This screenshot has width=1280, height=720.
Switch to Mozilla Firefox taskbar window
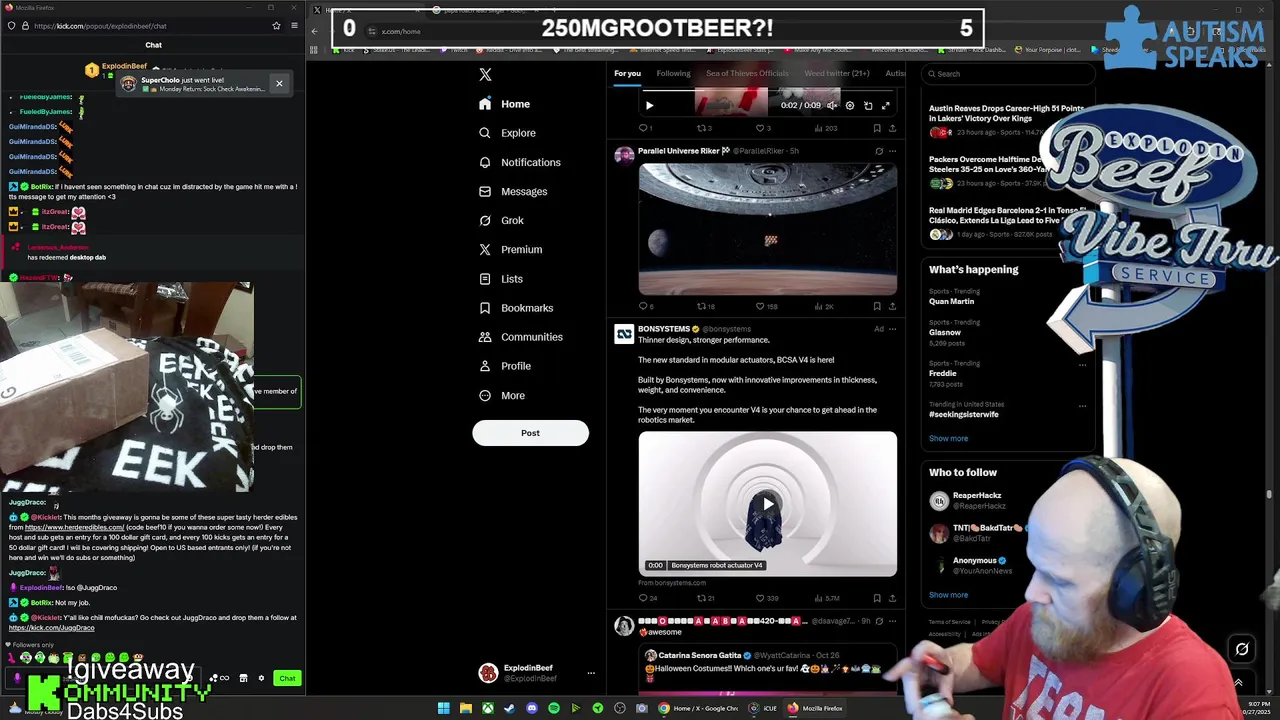[x=816, y=708]
